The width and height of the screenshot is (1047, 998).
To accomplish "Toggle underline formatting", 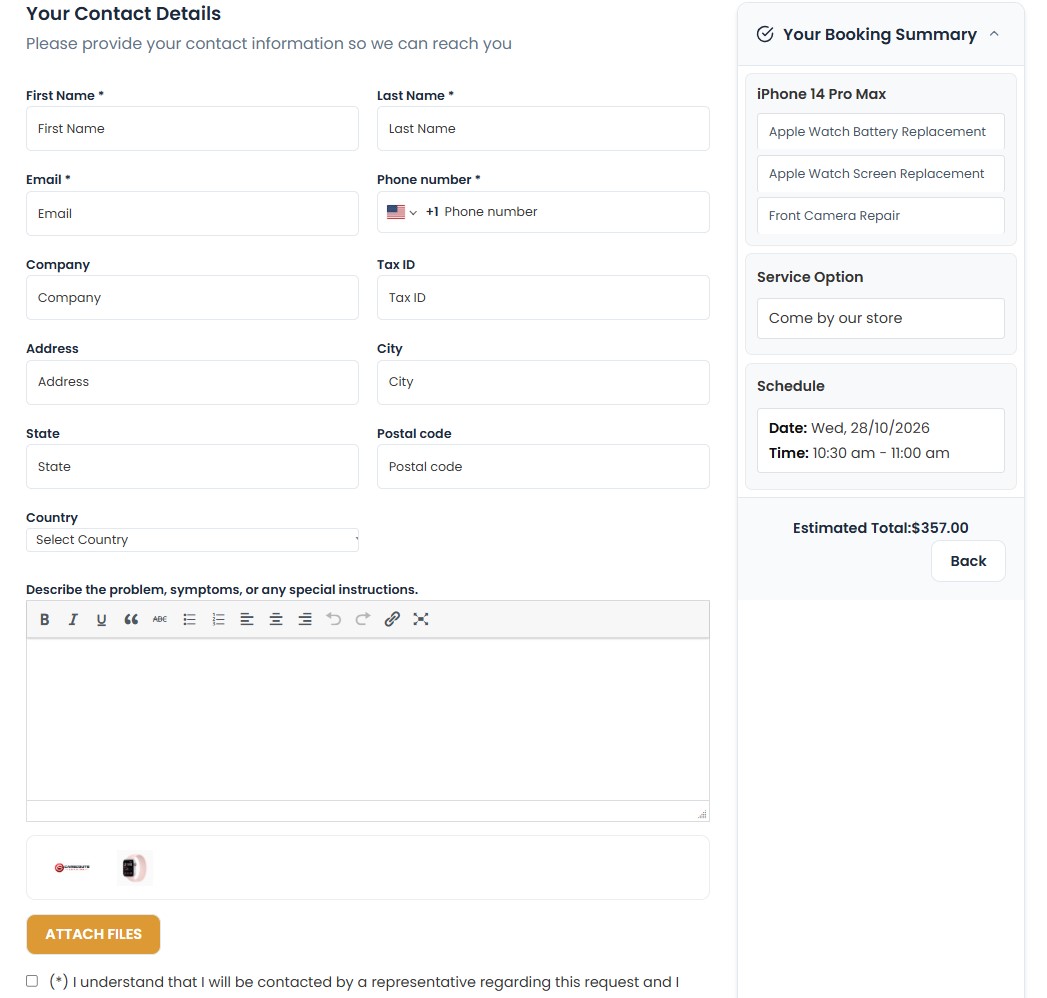I will 101,619.
